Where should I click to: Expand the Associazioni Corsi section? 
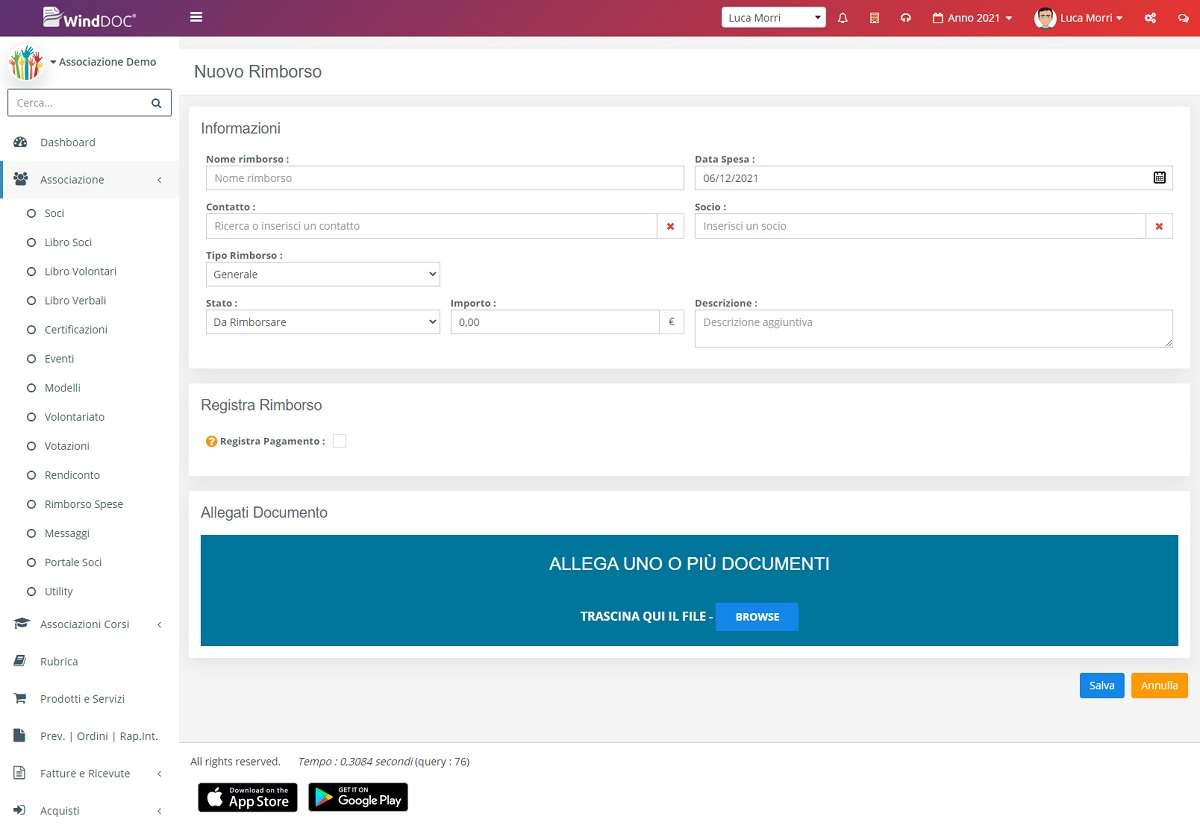160,625
